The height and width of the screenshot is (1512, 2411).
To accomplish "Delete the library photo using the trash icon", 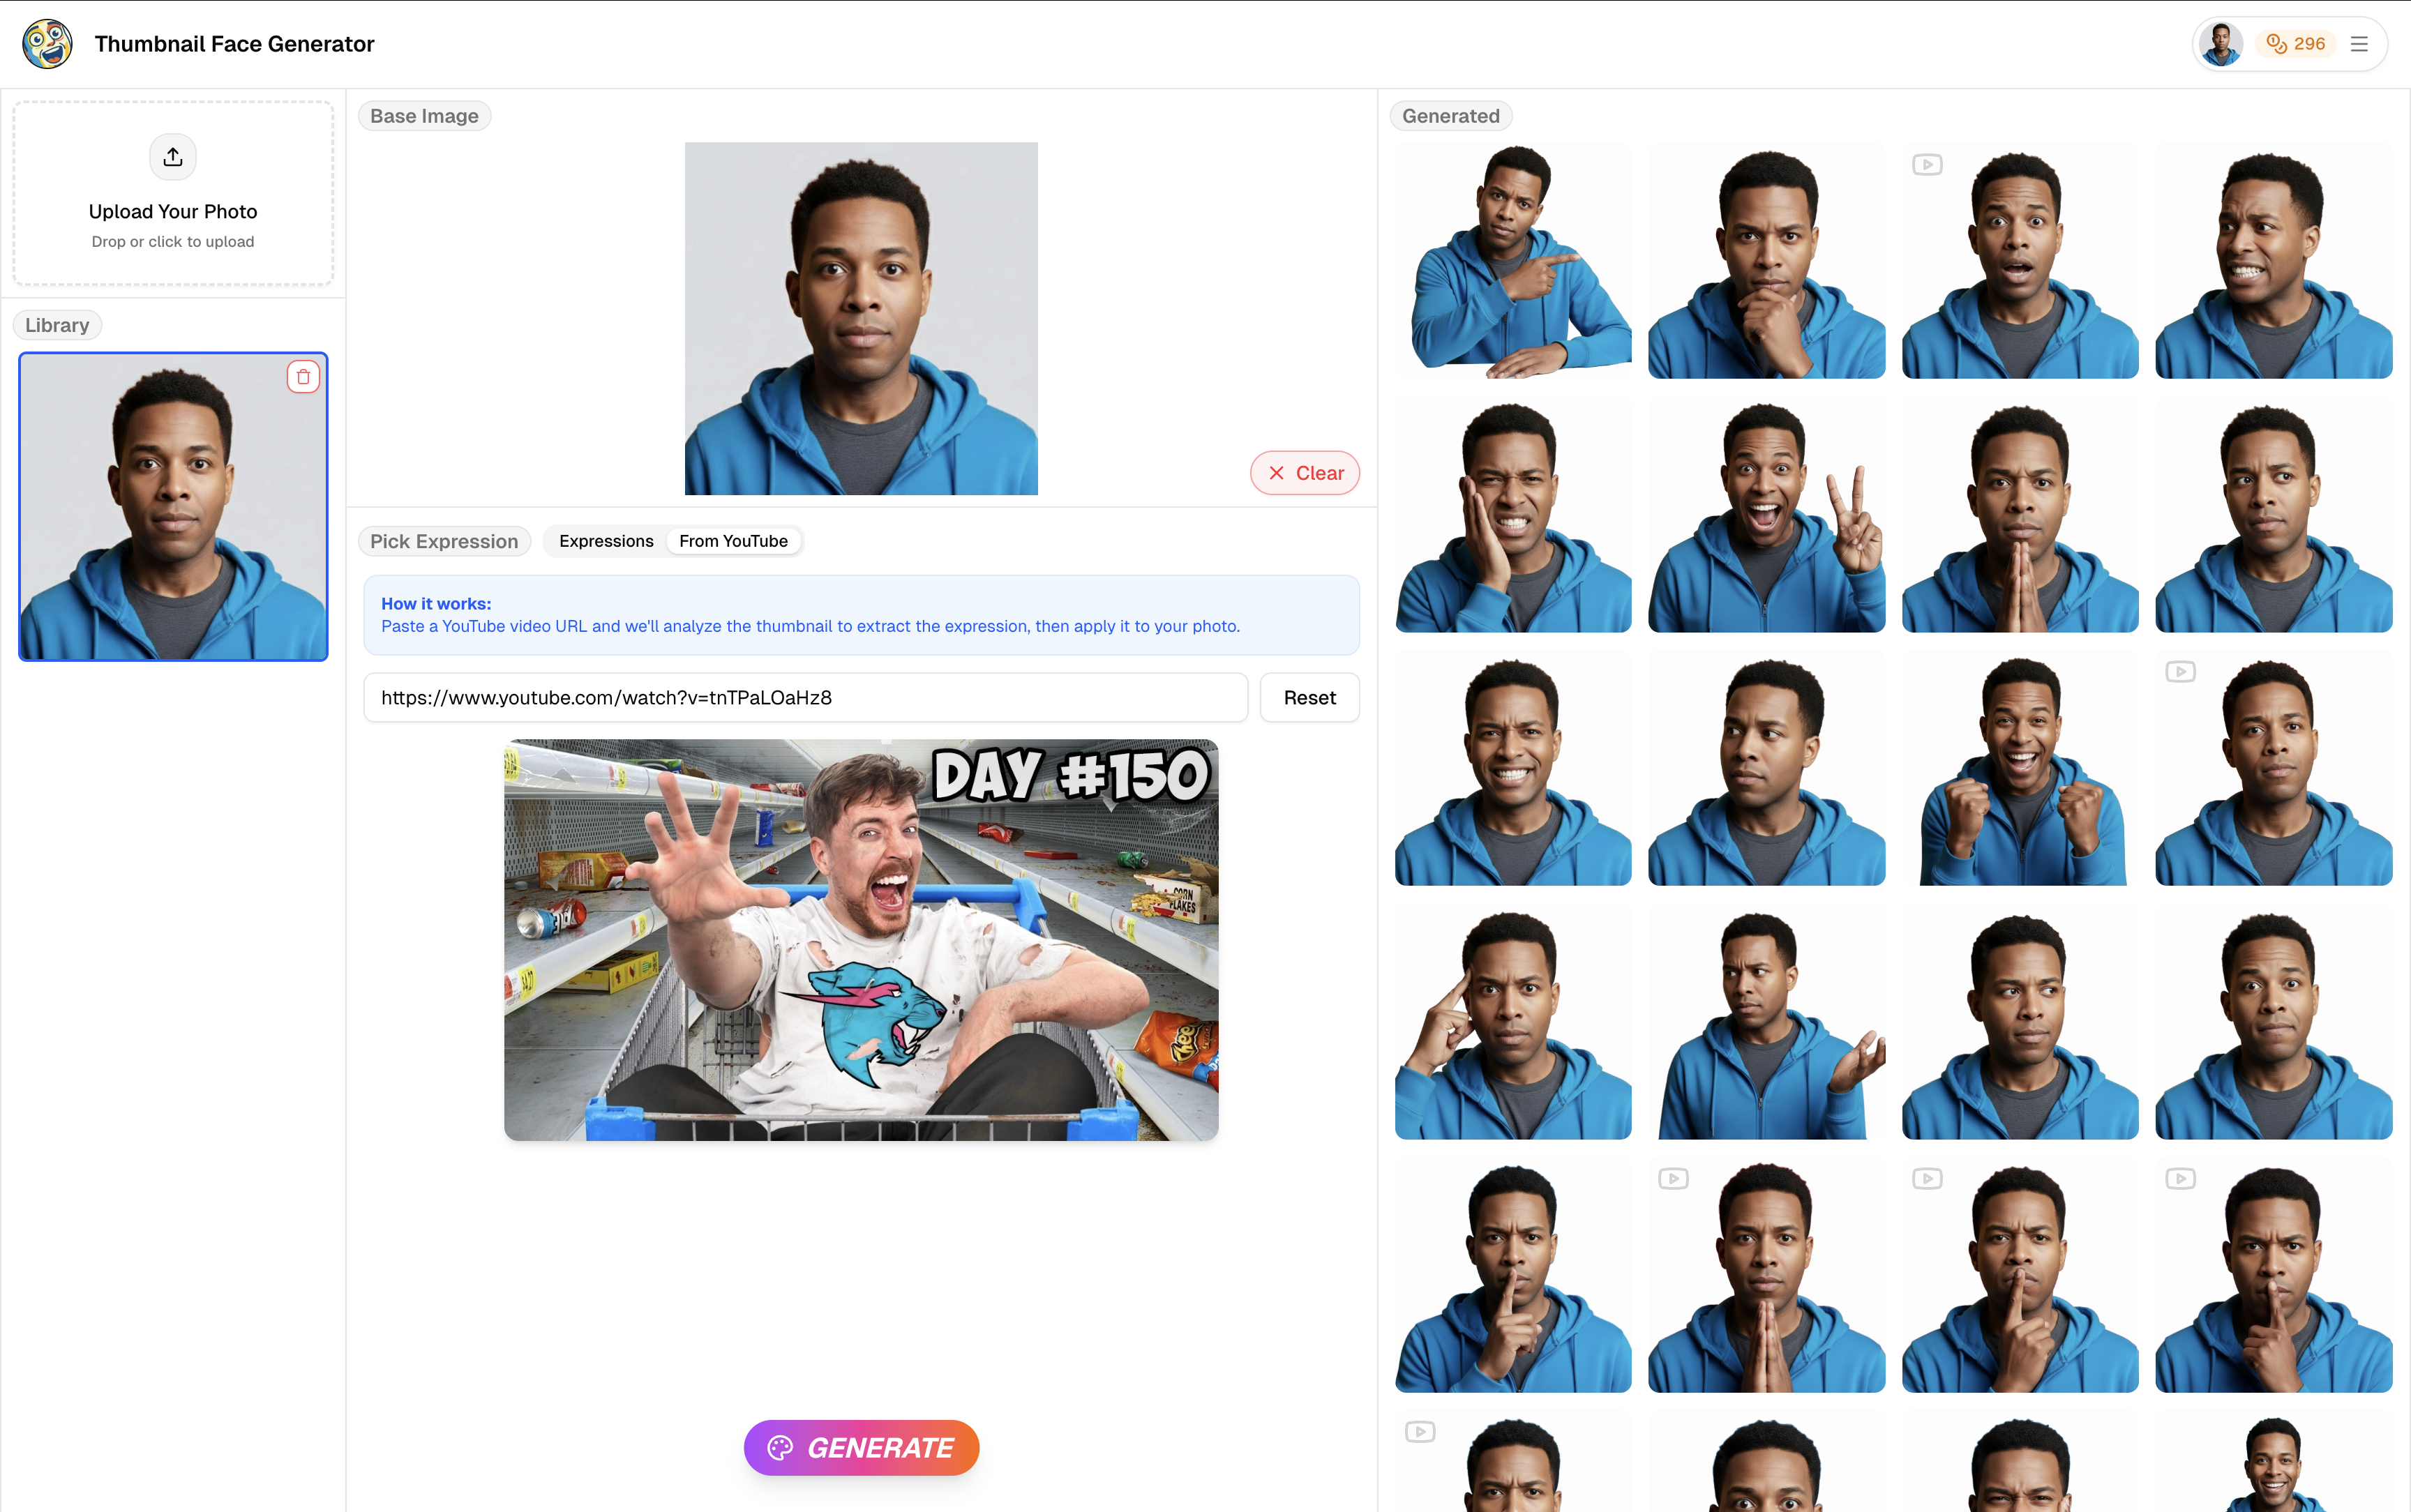I will point(304,376).
